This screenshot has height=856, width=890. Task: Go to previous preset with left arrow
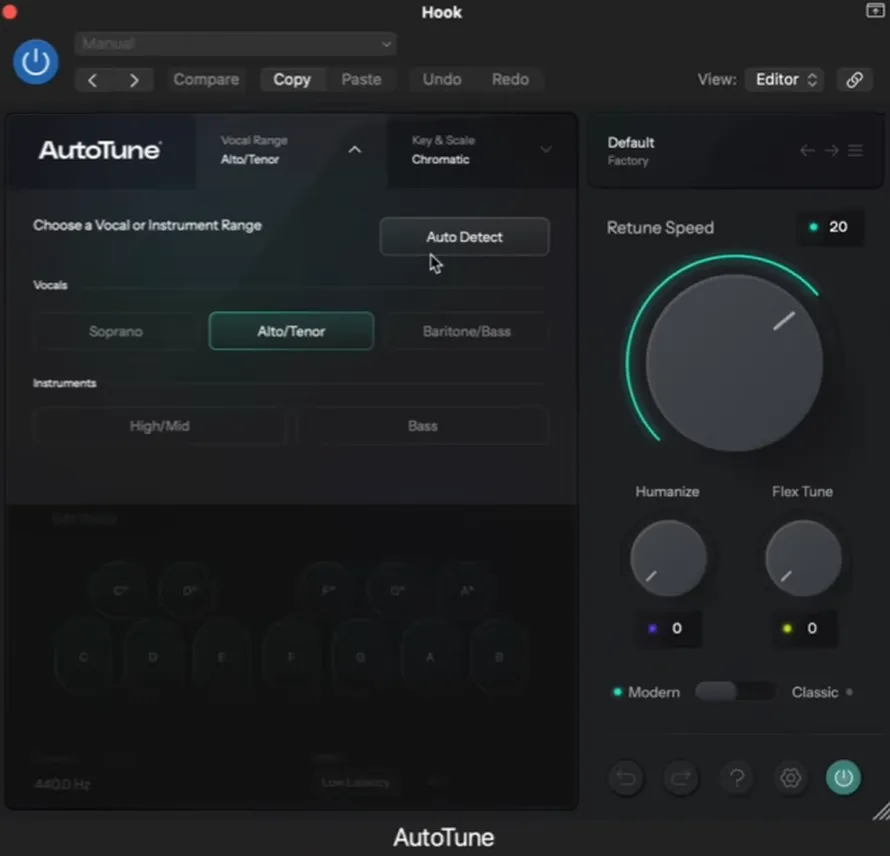tap(94, 80)
